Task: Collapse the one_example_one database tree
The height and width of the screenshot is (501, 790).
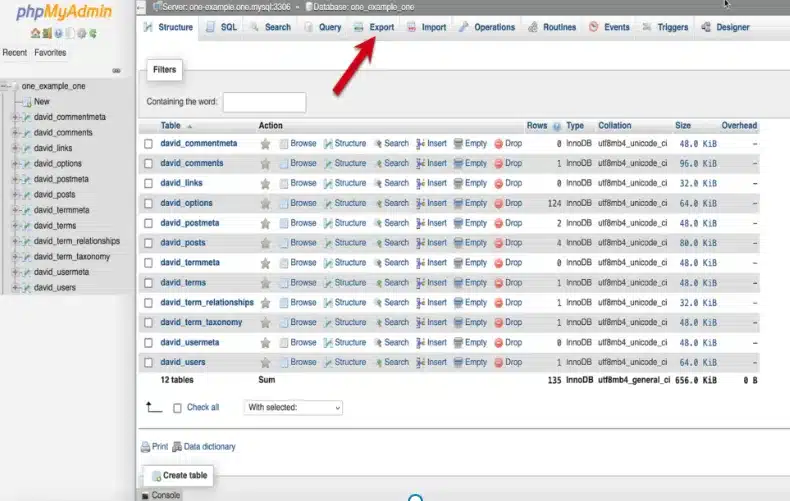Action: (5, 86)
